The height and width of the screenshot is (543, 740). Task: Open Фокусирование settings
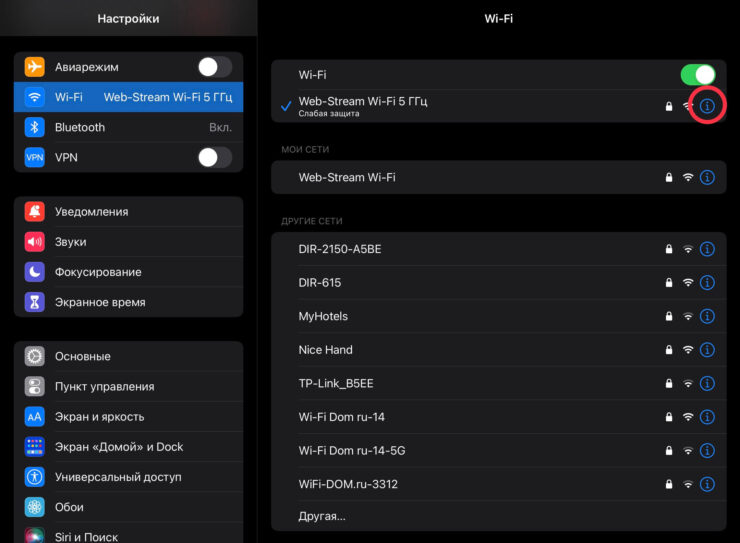point(128,272)
